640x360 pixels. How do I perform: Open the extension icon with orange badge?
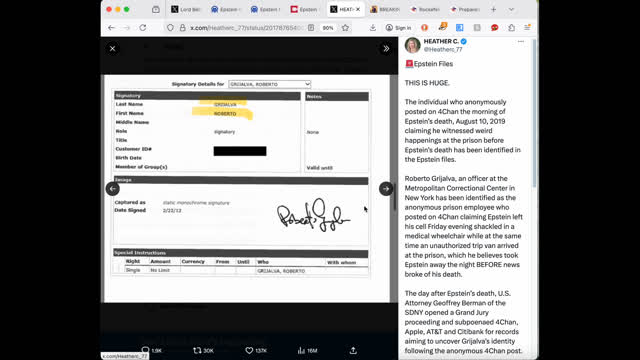[x=442, y=27]
